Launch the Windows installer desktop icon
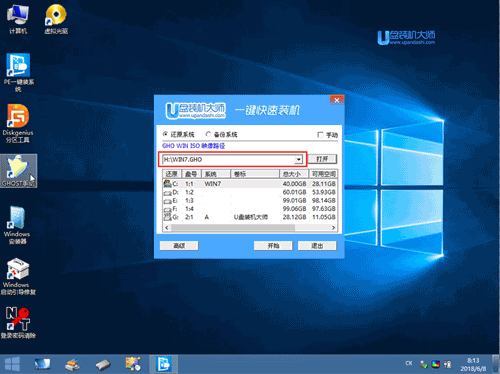This screenshot has width=500, height=374. [x=17, y=225]
